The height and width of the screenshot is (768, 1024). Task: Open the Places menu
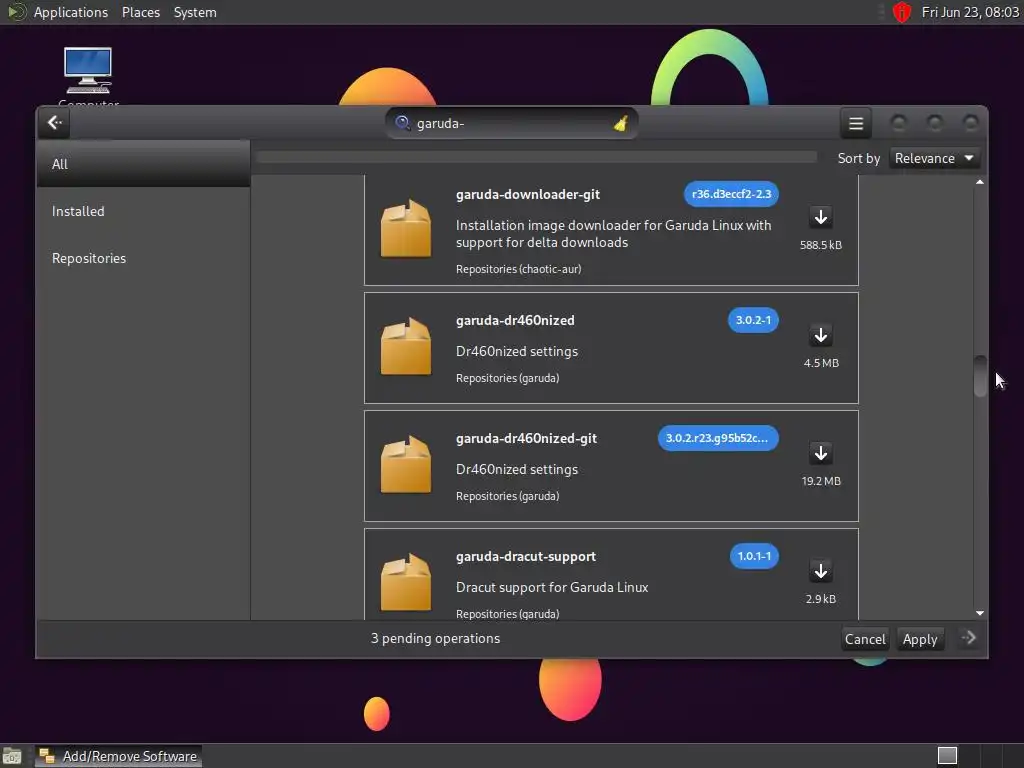coord(140,12)
